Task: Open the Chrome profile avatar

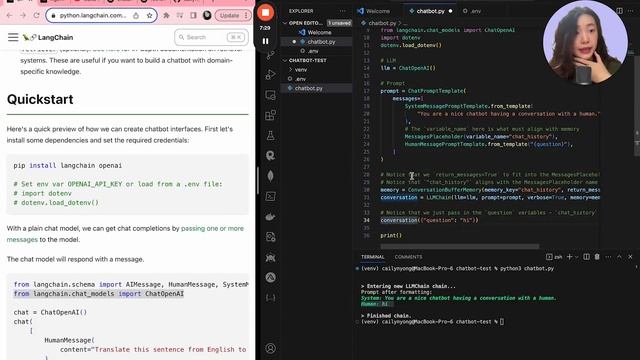Action: [x=207, y=16]
